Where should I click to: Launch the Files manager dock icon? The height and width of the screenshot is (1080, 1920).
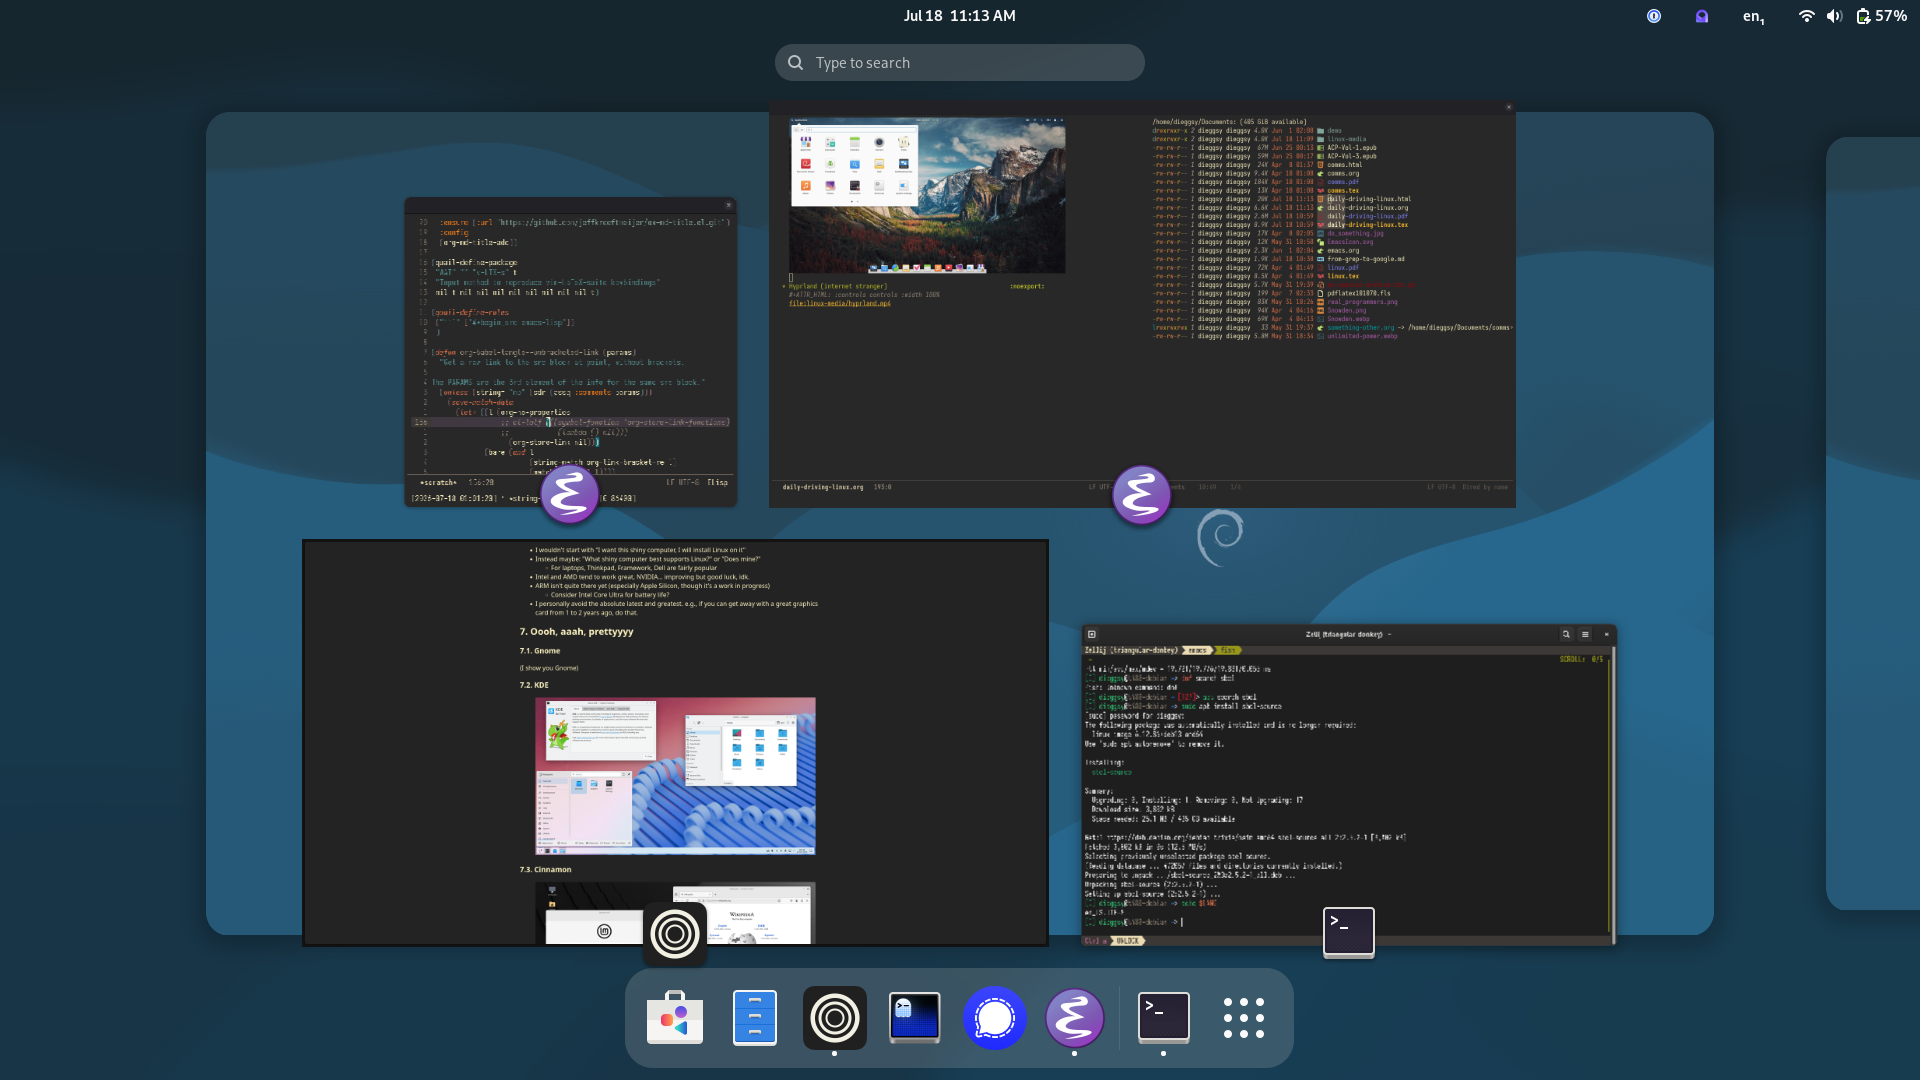click(x=755, y=1018)
